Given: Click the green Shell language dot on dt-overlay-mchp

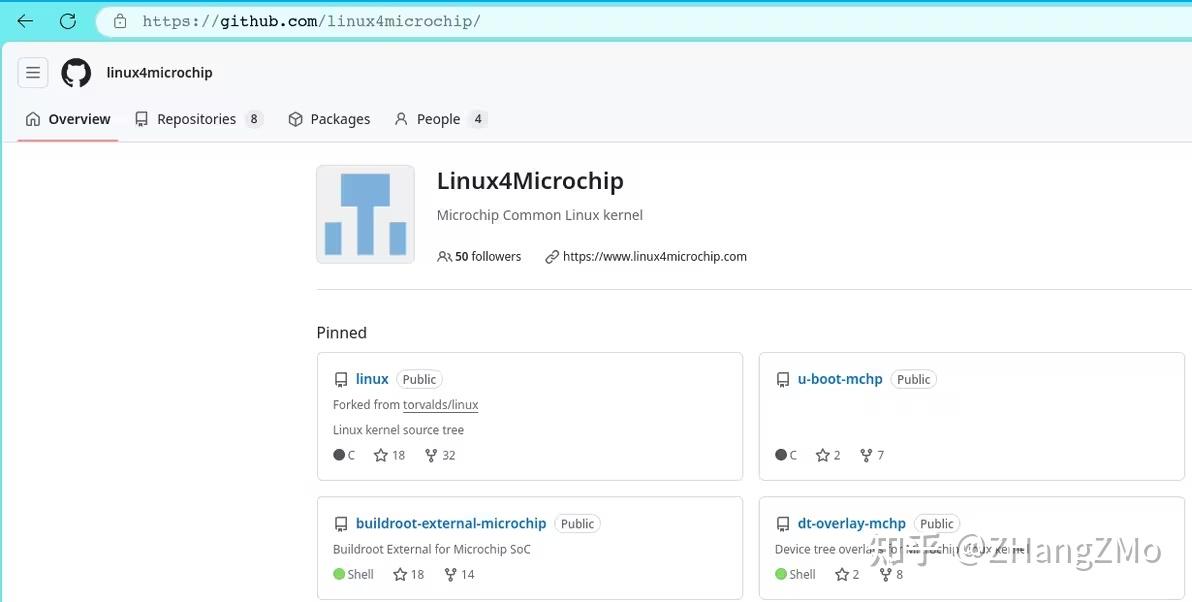Looking at the screenshot, I should click(781, 573).
